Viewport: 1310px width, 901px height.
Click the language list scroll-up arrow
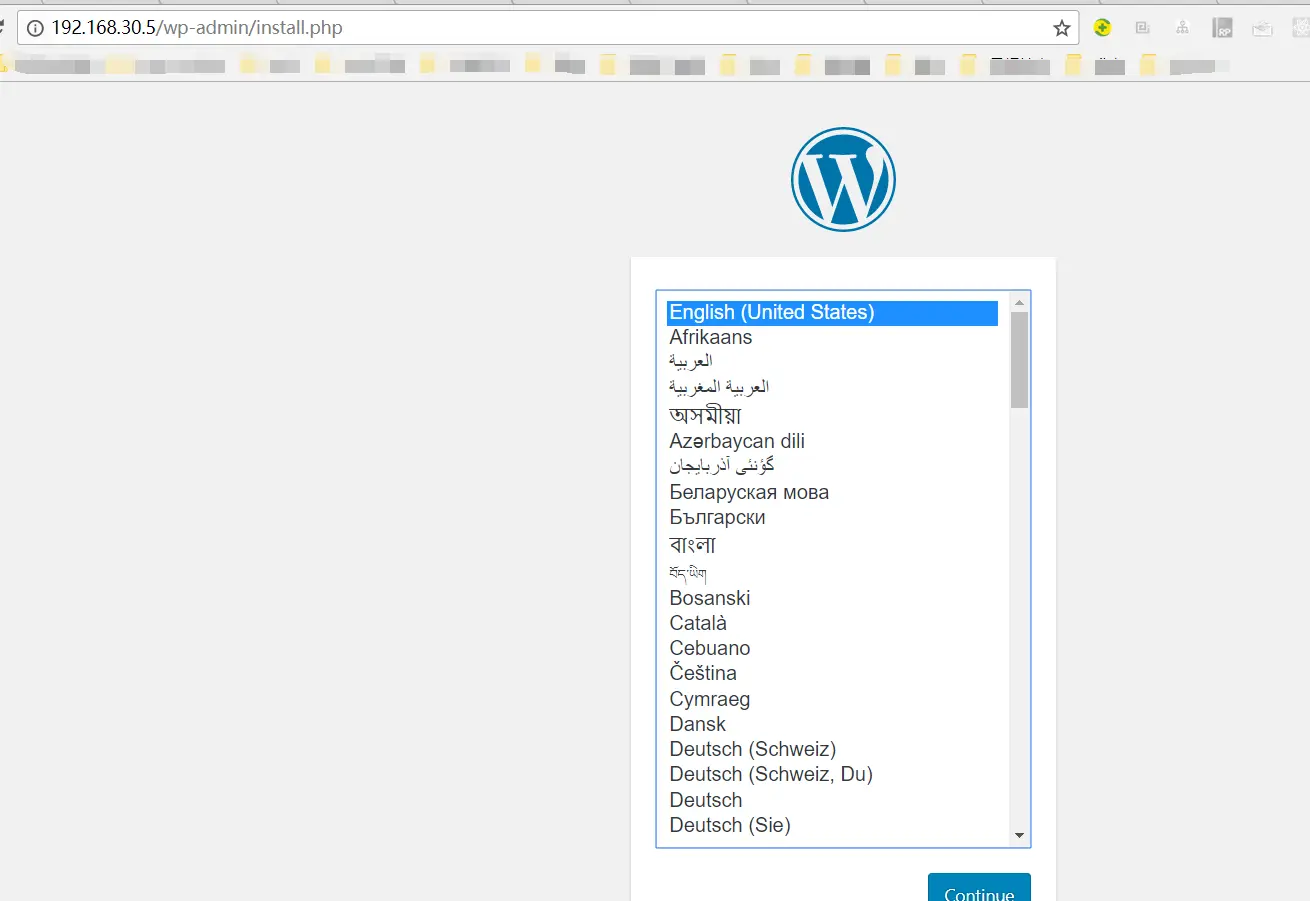point(1019,302)
